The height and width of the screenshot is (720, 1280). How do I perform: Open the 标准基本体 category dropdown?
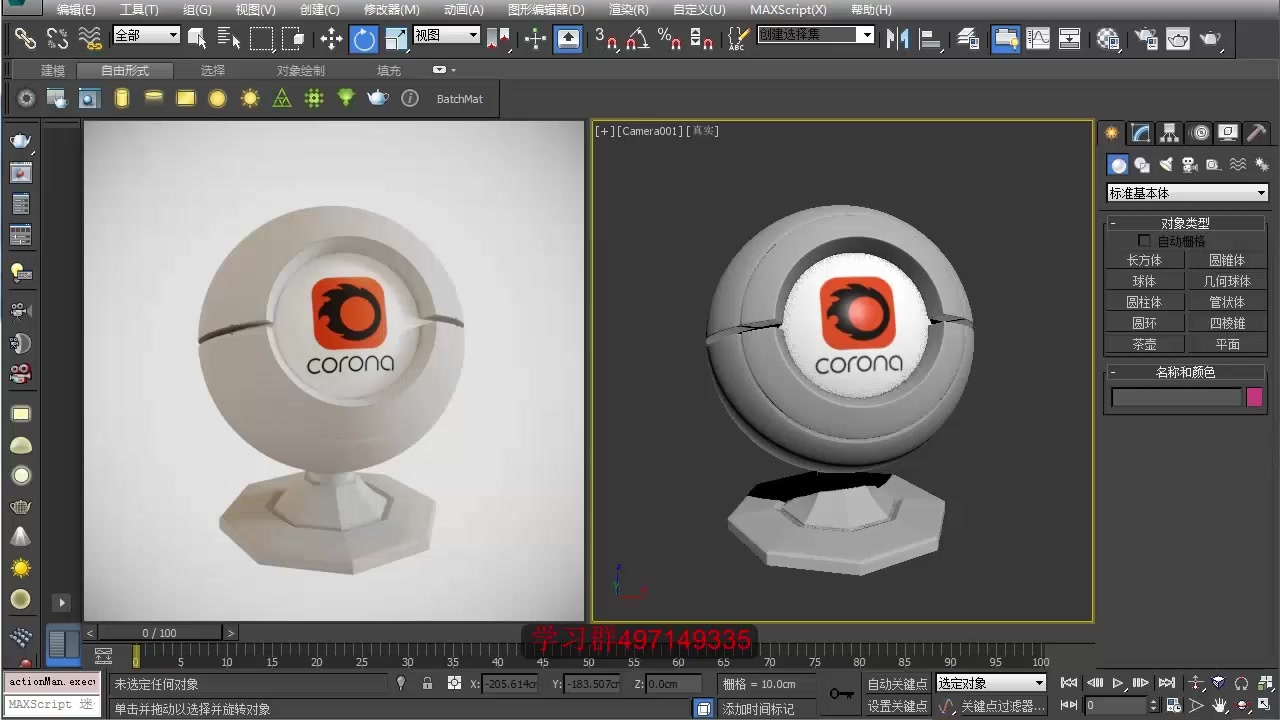click(1187, 193)
